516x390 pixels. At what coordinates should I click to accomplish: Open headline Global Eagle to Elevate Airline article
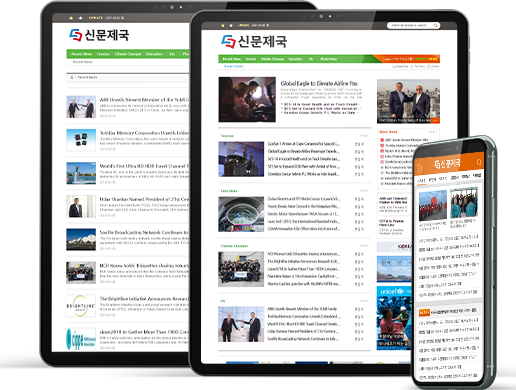tap(319, 83)
